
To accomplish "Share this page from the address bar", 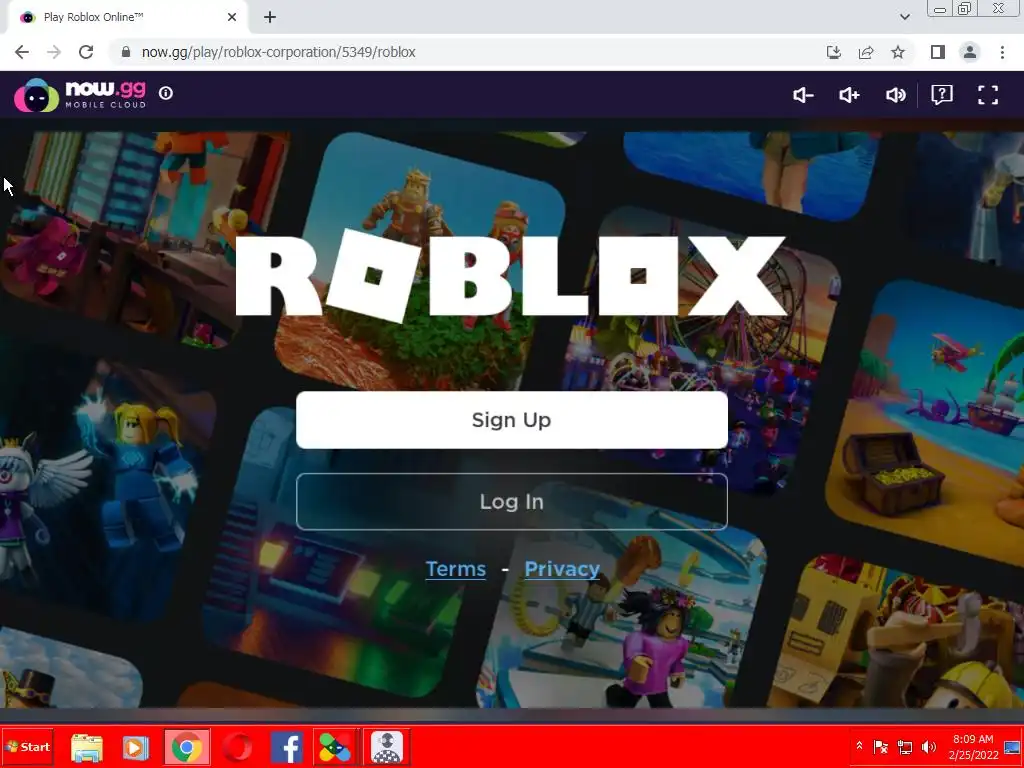I will coord(866,52).
